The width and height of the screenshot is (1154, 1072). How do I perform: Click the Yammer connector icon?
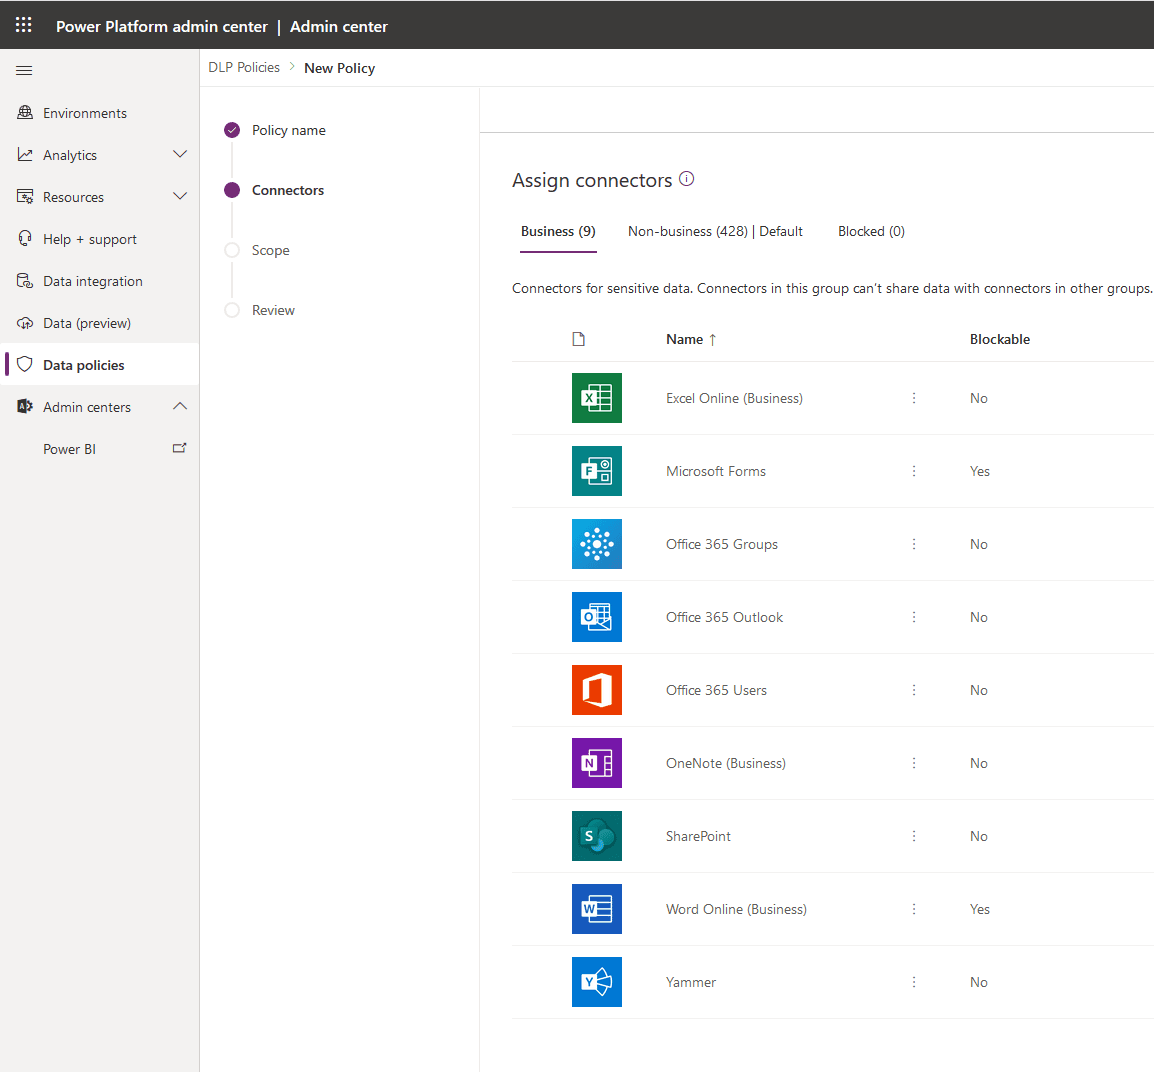tap(597, 982)
